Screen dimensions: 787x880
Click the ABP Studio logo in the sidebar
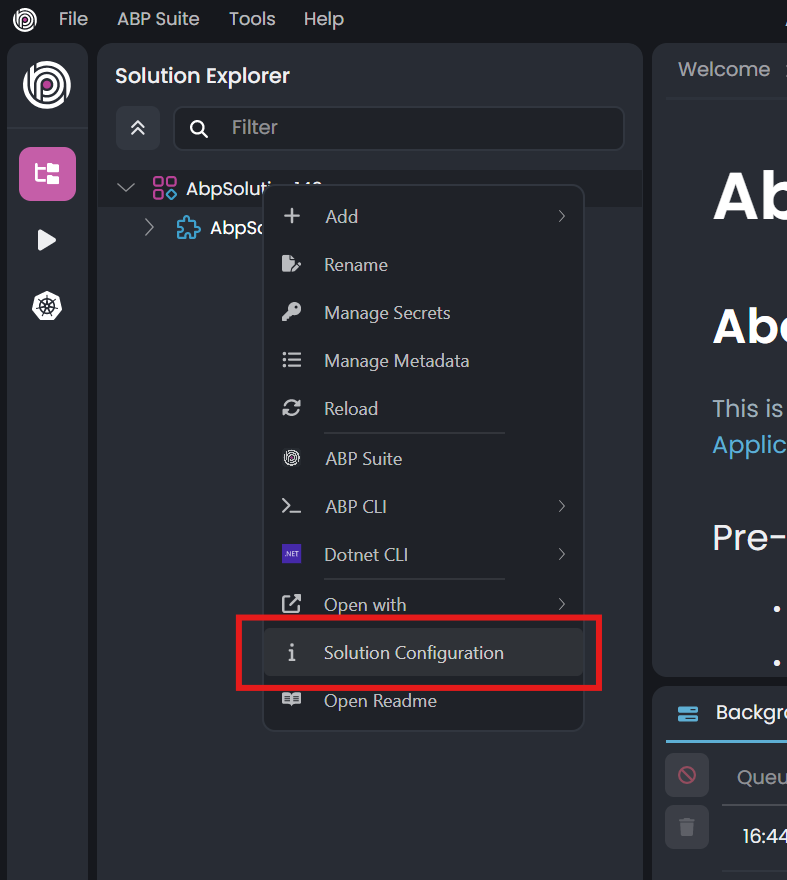(x=47, y=85)
